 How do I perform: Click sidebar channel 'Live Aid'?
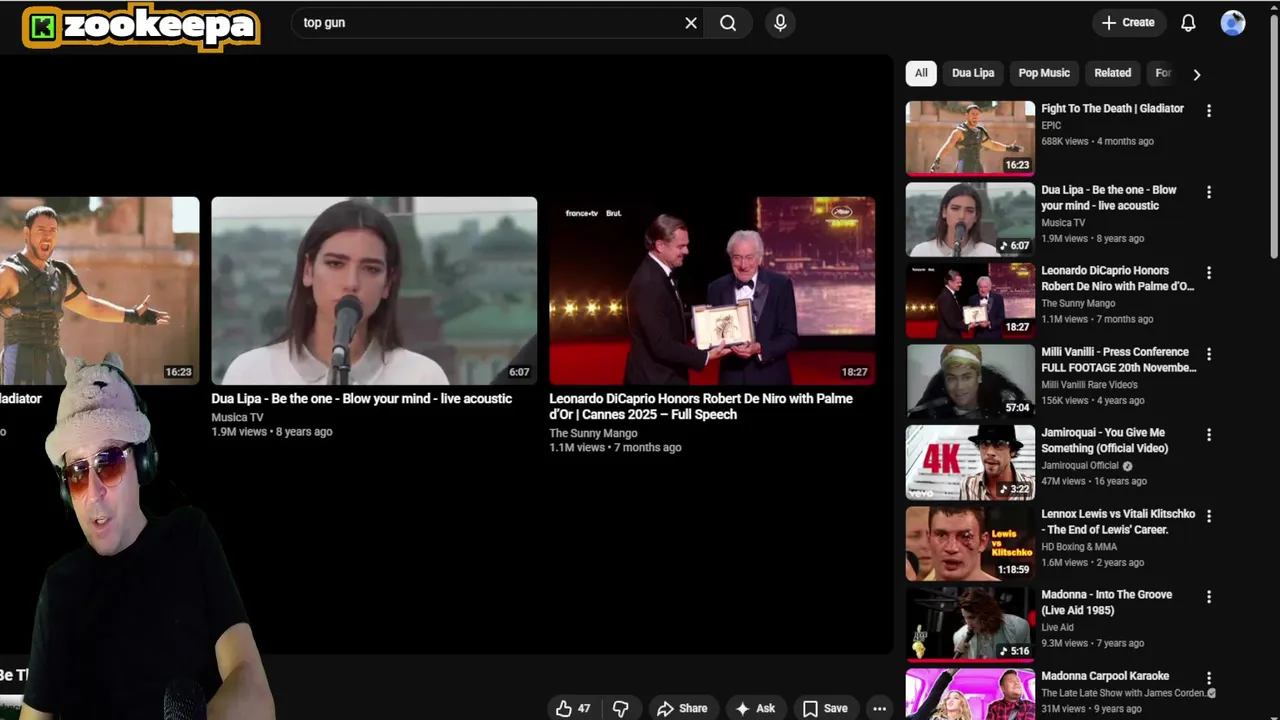[1057, 627]
